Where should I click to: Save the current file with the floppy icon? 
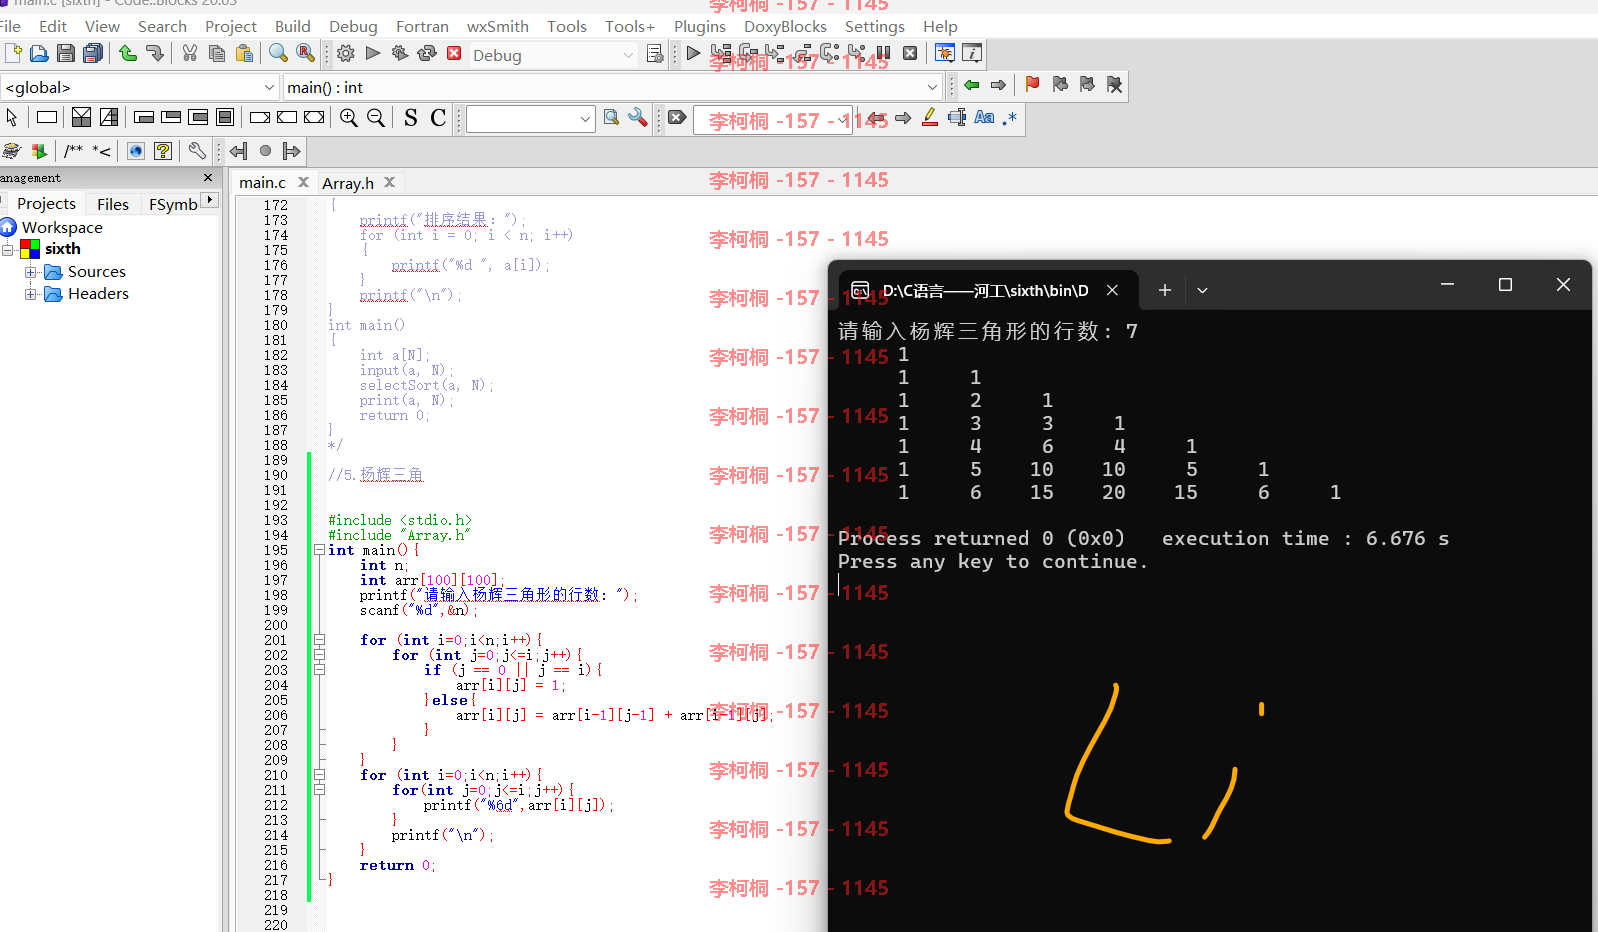click(x=66, y=53)
